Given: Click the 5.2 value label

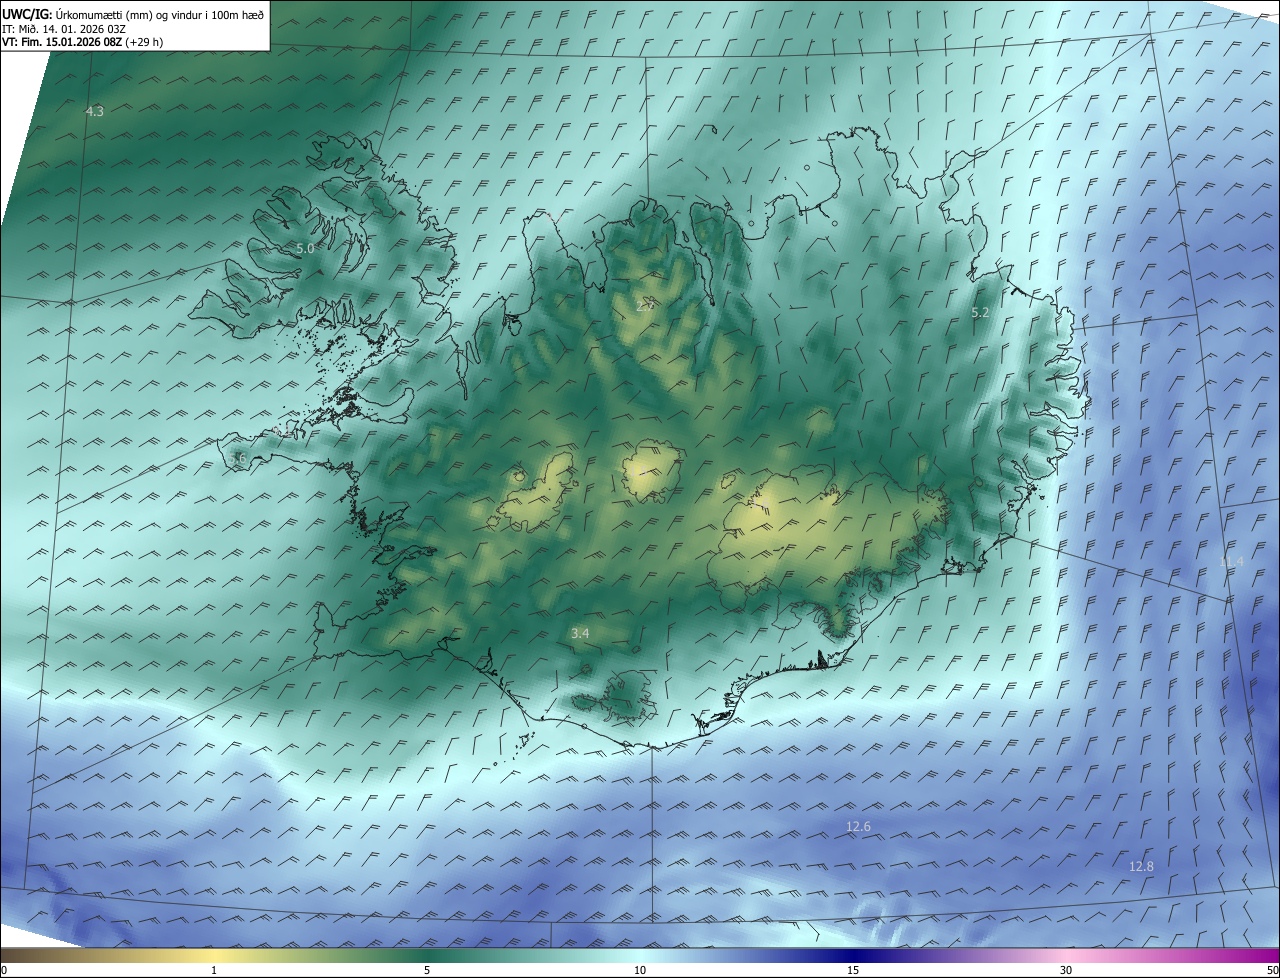Looking at the screenshot, I should point(980,313).
